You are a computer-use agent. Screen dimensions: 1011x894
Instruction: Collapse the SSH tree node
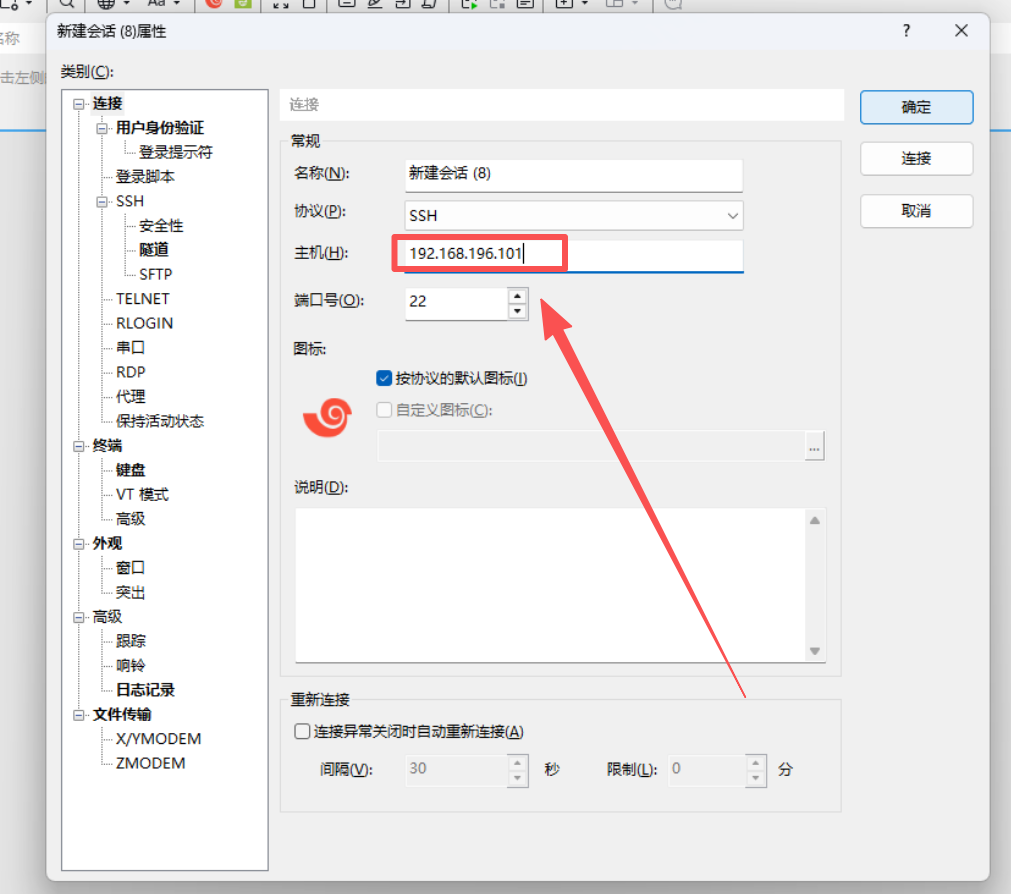101,202
